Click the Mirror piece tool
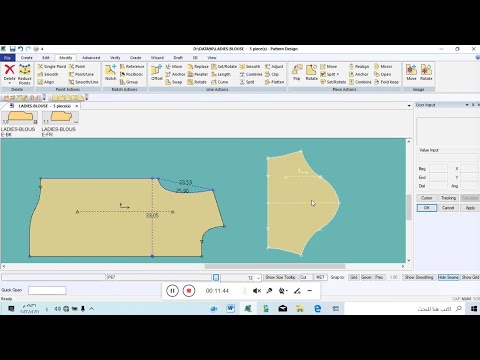Screen dimensions: 480x360 pyautogui.click(x=383, y=67)
